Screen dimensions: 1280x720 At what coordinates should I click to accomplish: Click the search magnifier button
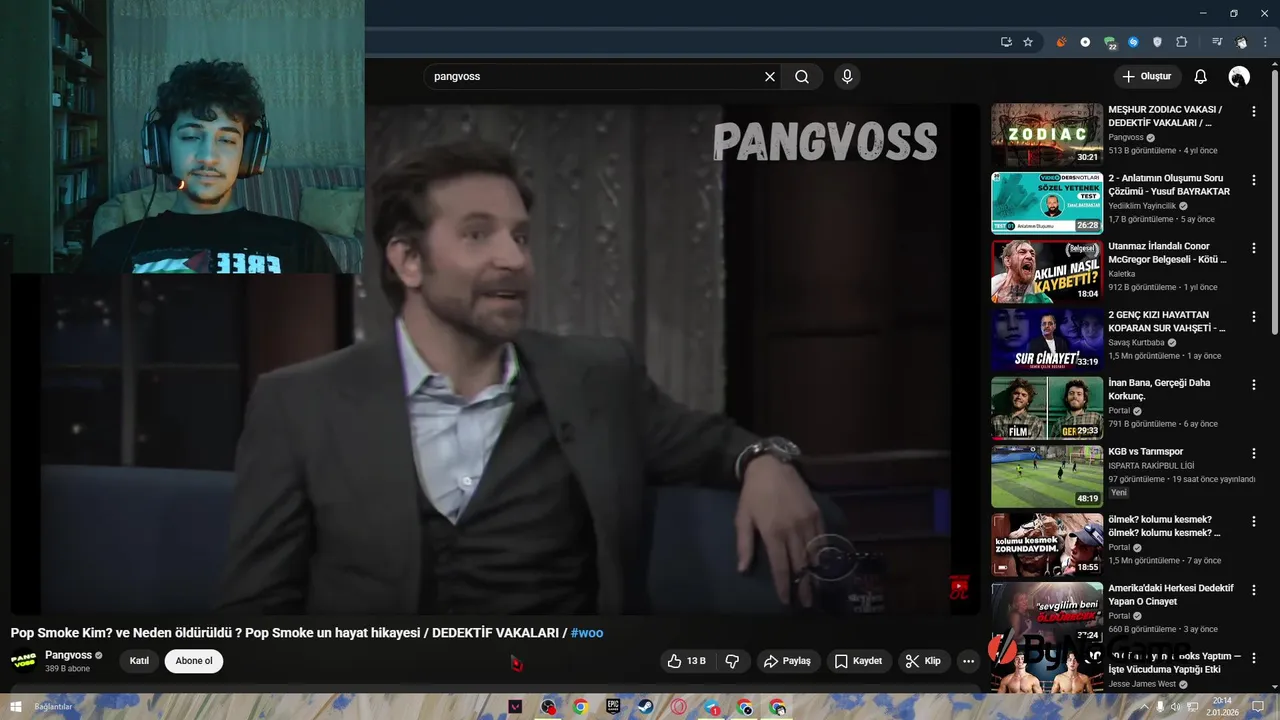point(802,77)
